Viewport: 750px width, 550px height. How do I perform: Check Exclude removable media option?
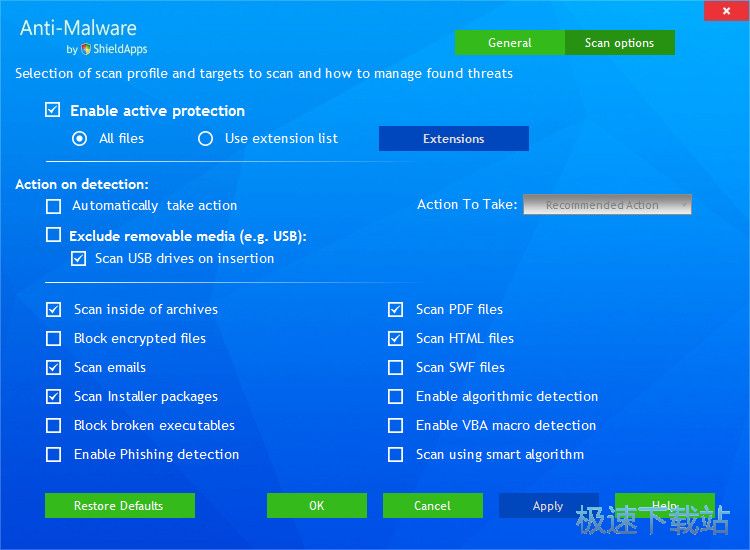[x=54, y=236]
